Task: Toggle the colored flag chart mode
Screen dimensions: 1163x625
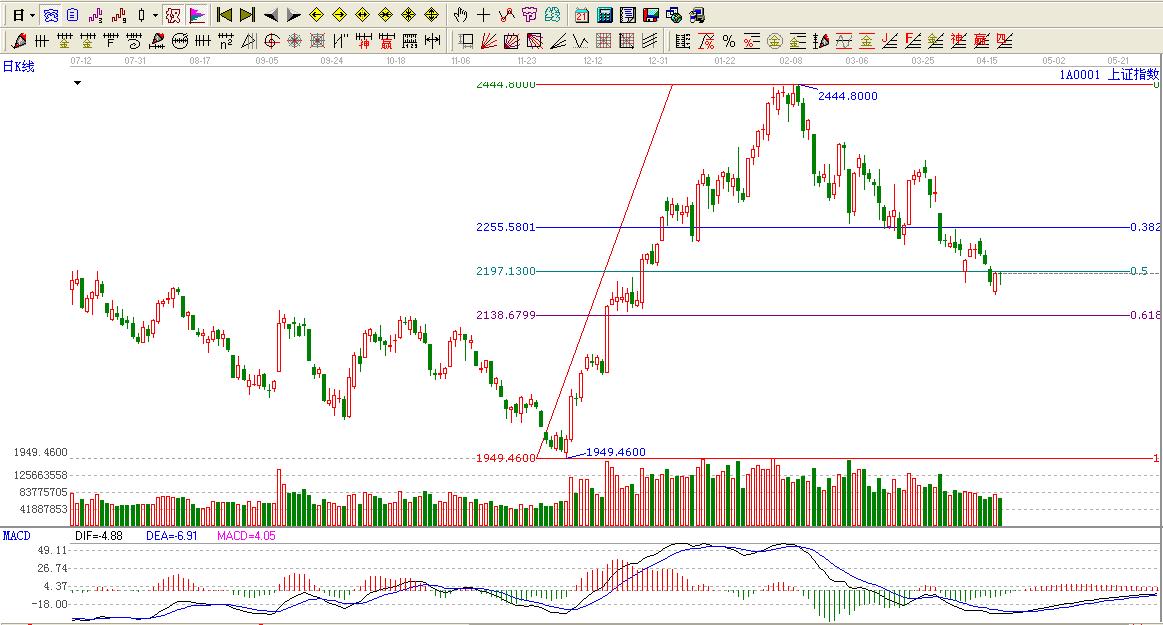Action: click(x=197, y=15)
